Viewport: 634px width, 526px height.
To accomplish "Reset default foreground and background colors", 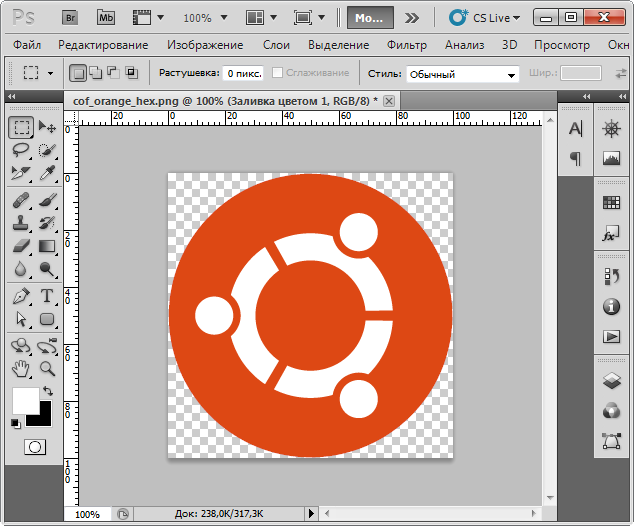I will [15, 423].
